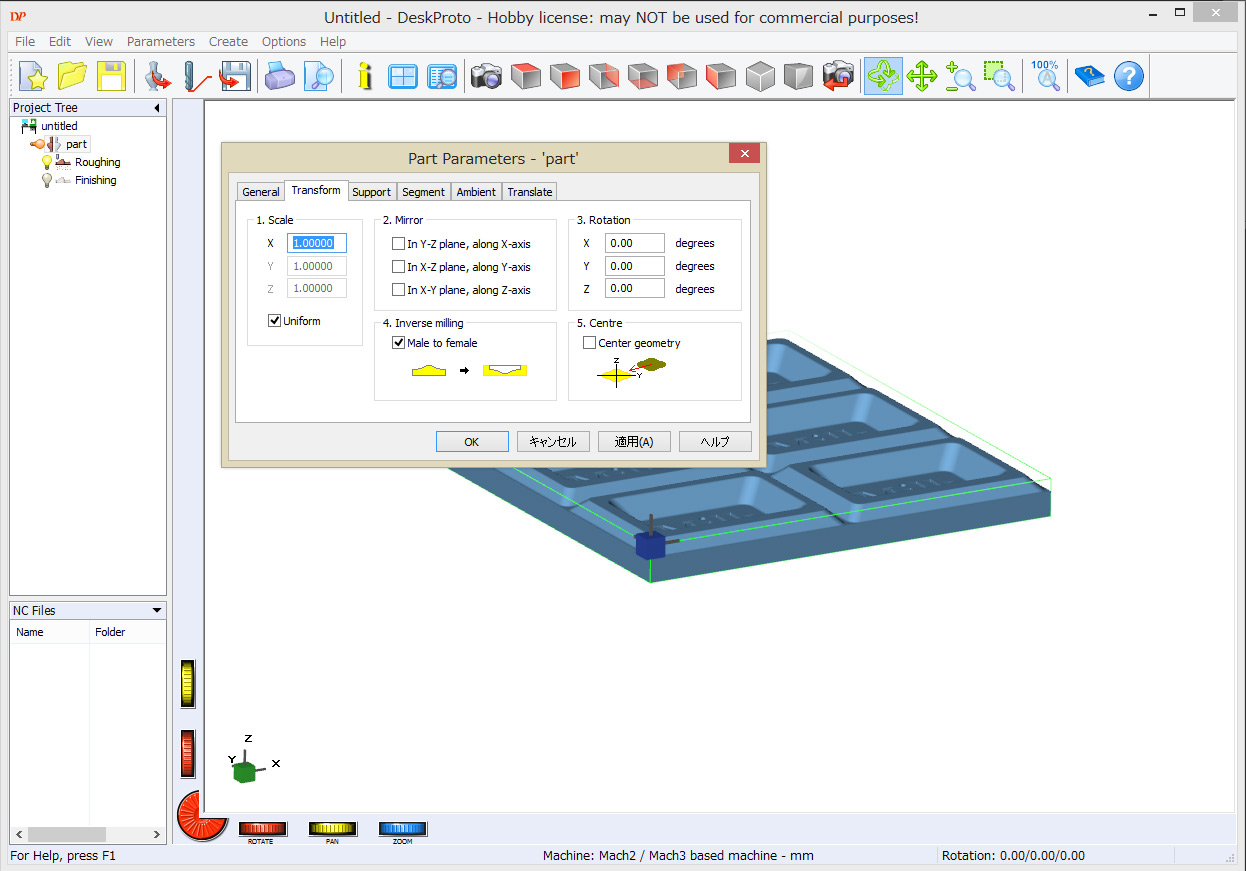The image size is (1246, 871).
Task: Select the Roughing operation in tree
Action: 98,162
